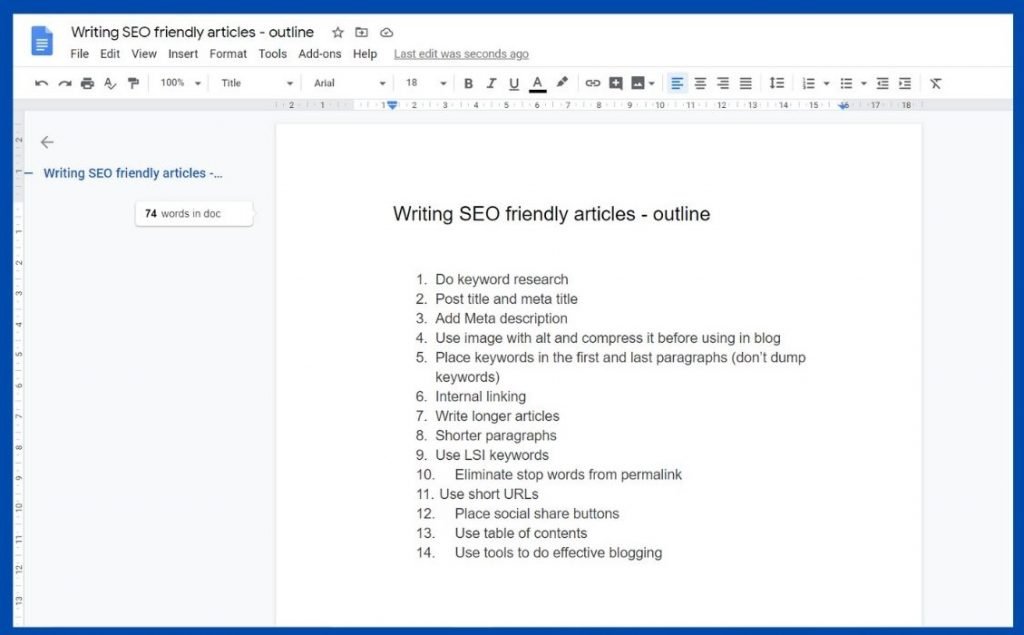
Task: Open the View menu
Action: click(144, 54)
